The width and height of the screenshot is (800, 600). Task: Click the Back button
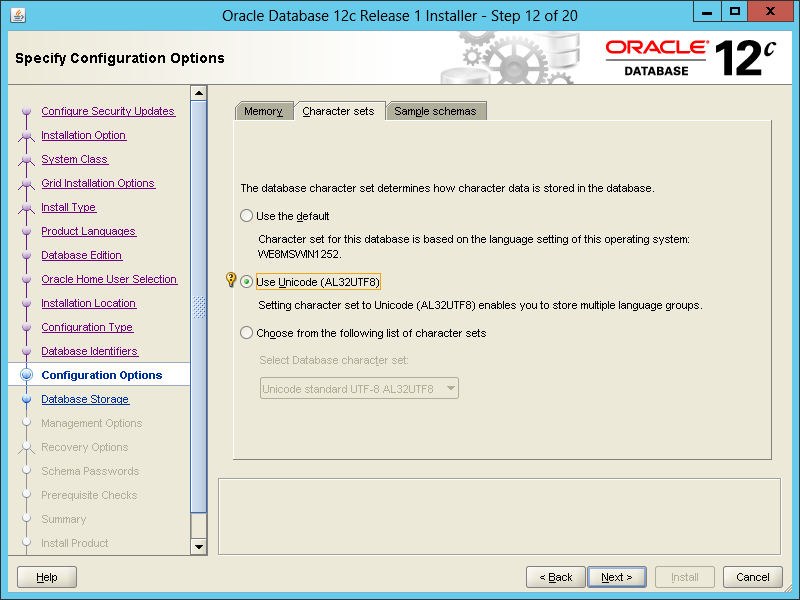pos(556,577)
